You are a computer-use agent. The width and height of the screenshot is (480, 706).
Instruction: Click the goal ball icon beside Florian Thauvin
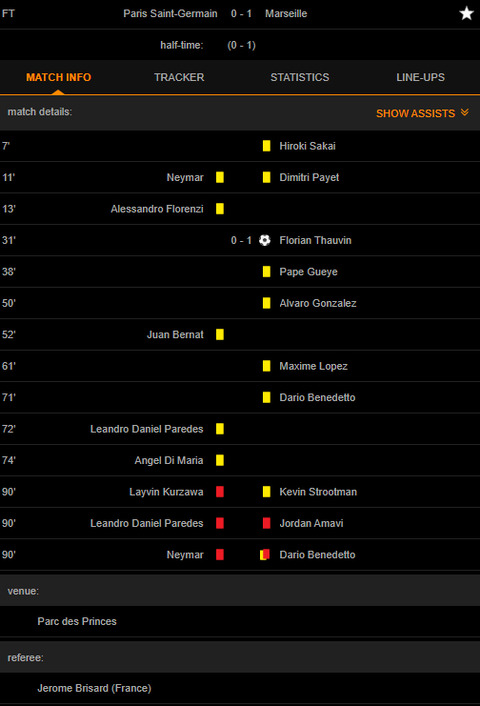(x=265, y=240)
